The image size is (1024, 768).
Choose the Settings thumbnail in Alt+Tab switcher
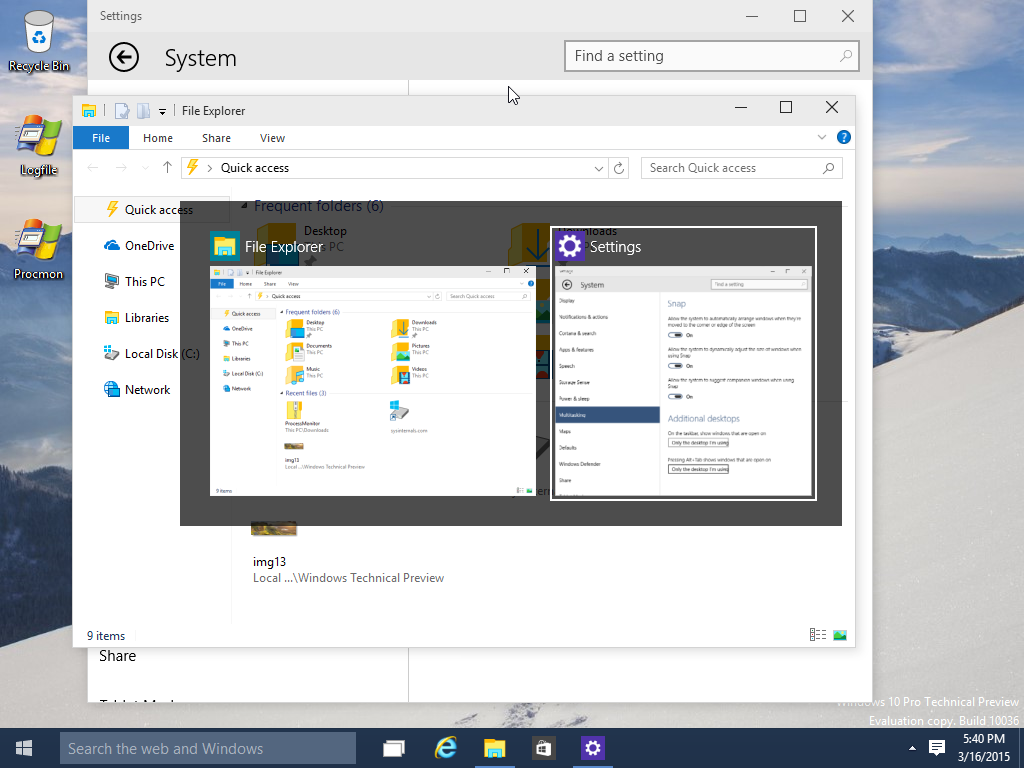[683, 364]
